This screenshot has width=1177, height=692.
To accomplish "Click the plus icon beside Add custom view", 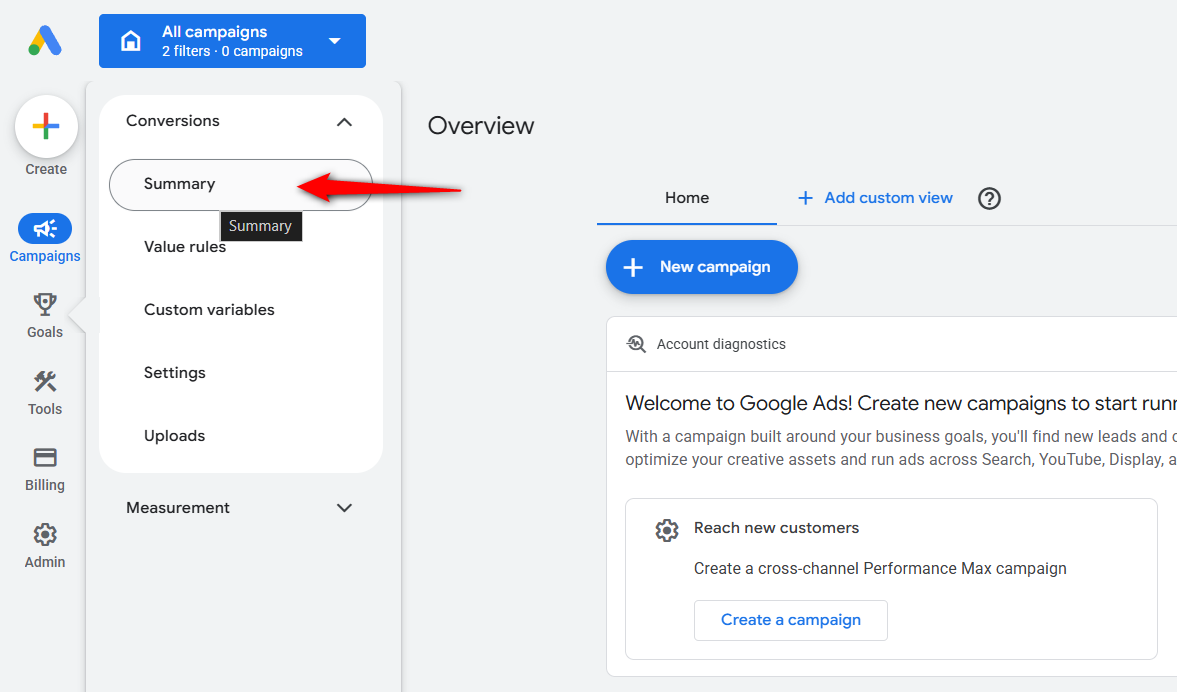I will click(805, 198).
